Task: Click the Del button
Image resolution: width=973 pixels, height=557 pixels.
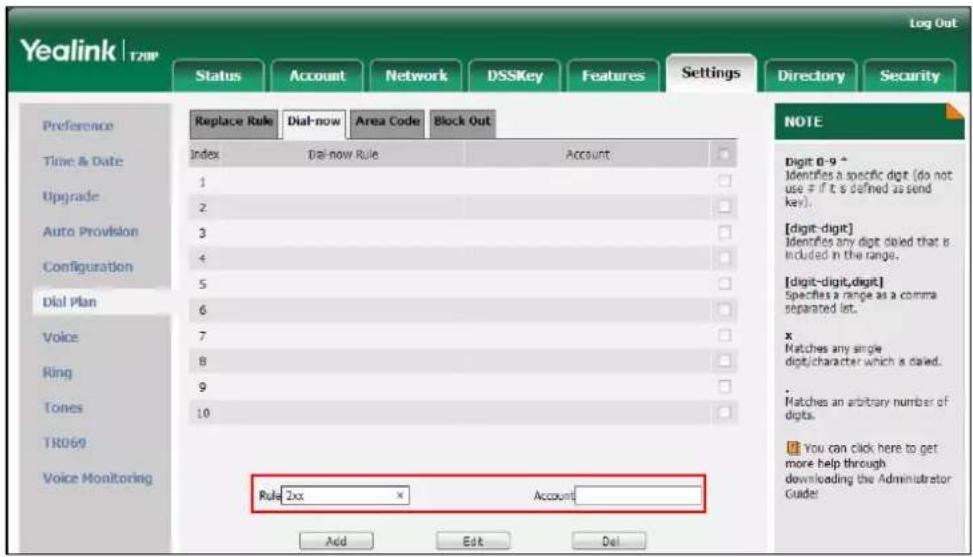Action: pyautogui.click(x=609, y=541)
